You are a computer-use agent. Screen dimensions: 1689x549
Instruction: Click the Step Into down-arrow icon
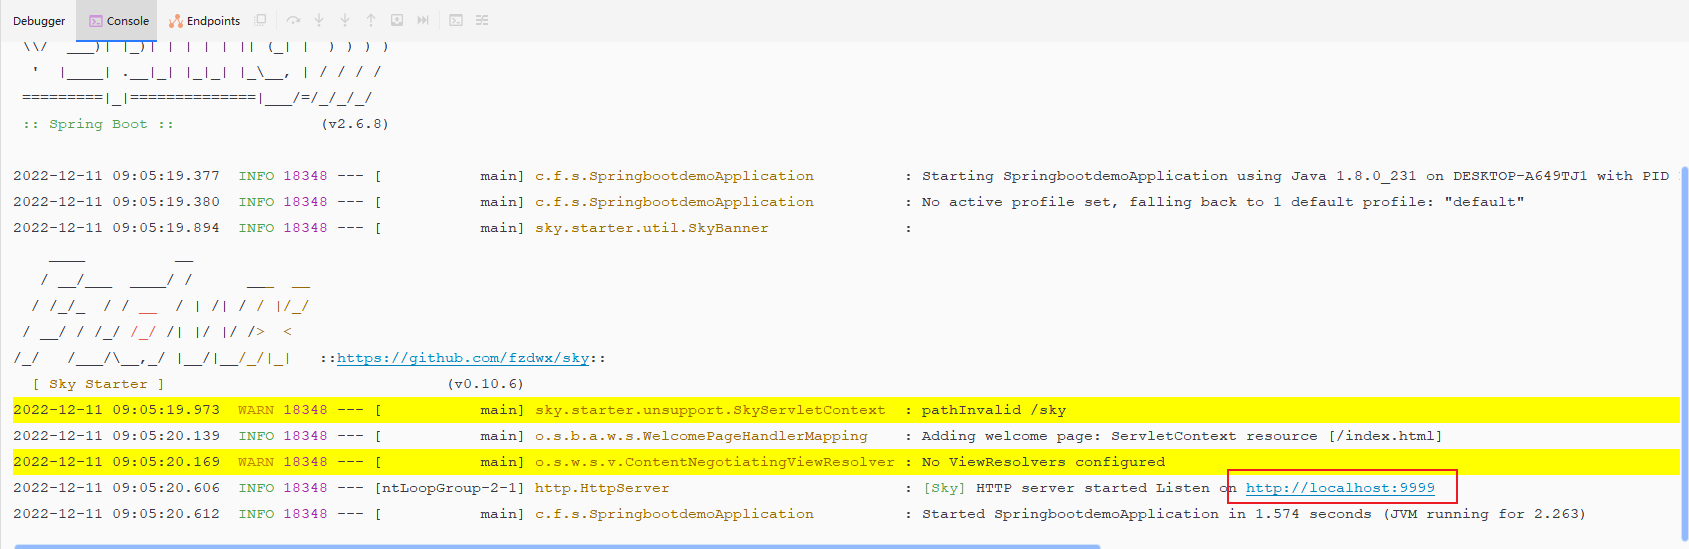tap(319, 20)
